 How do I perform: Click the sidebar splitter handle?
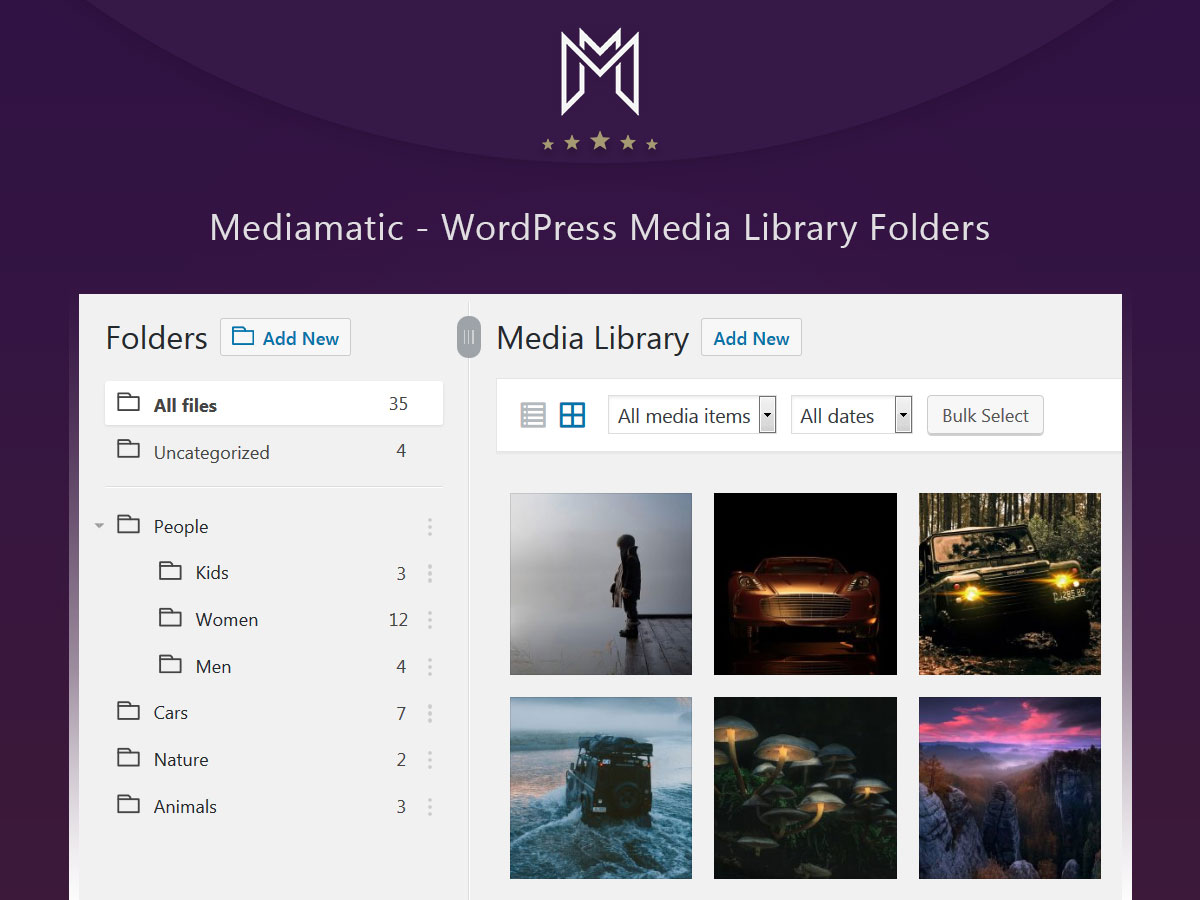pyautogui.click(x=469, y=337)
